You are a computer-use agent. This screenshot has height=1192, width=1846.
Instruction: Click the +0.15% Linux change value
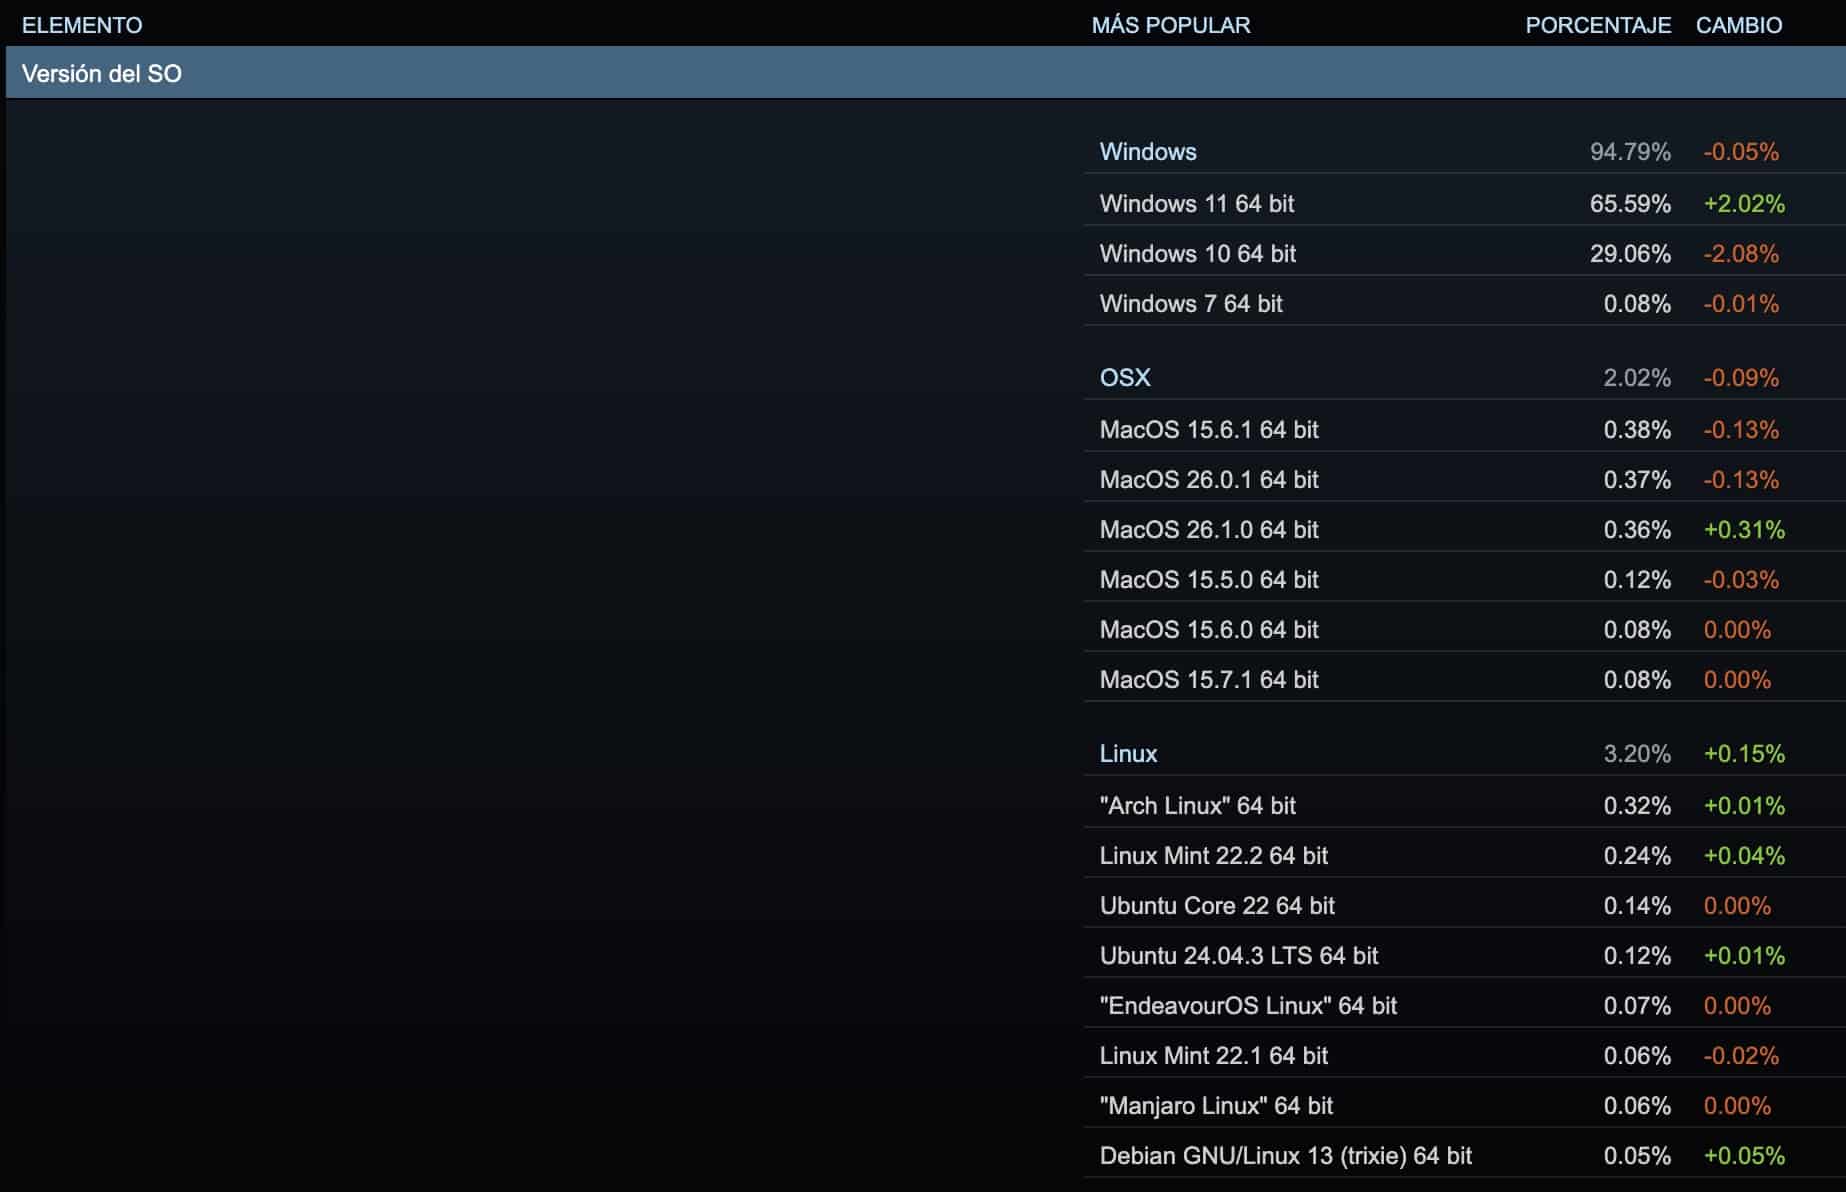coord(1744,754)
